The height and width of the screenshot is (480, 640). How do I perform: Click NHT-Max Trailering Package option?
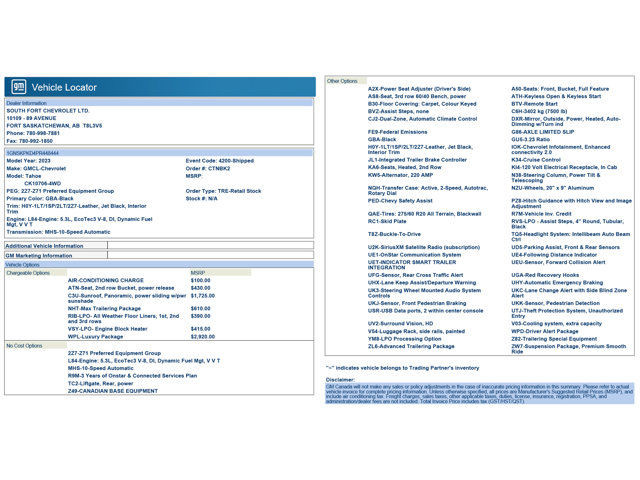[104, 309]
